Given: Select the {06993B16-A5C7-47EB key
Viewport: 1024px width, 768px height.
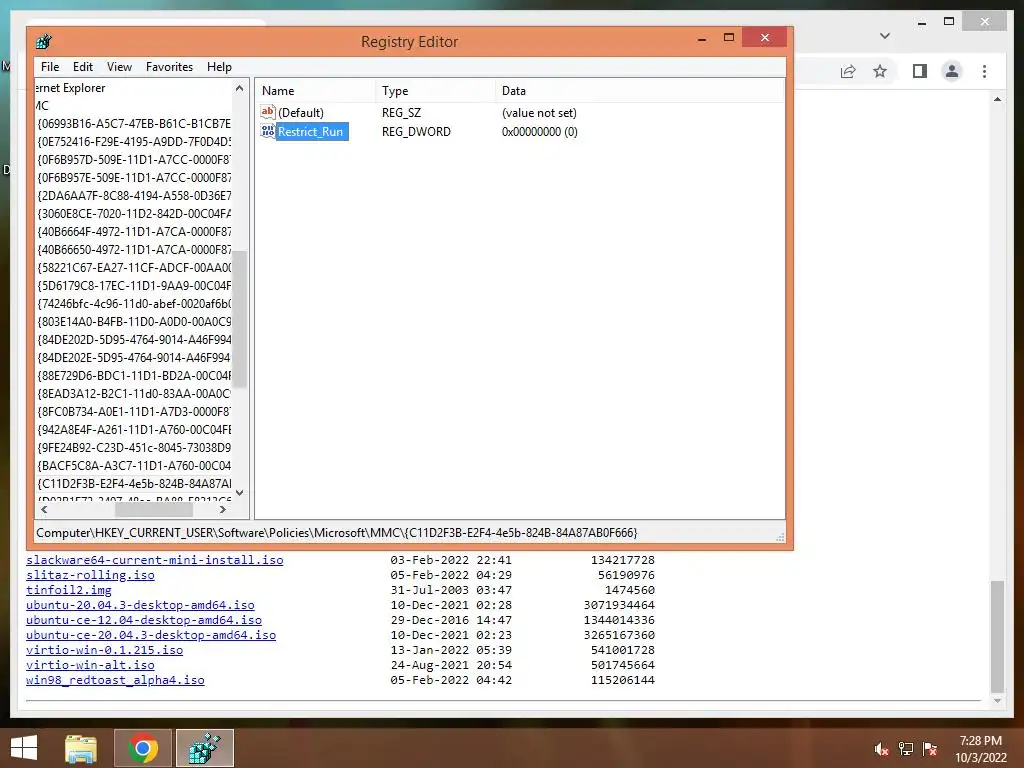Looking at the screenshot, I should [134, 123].
